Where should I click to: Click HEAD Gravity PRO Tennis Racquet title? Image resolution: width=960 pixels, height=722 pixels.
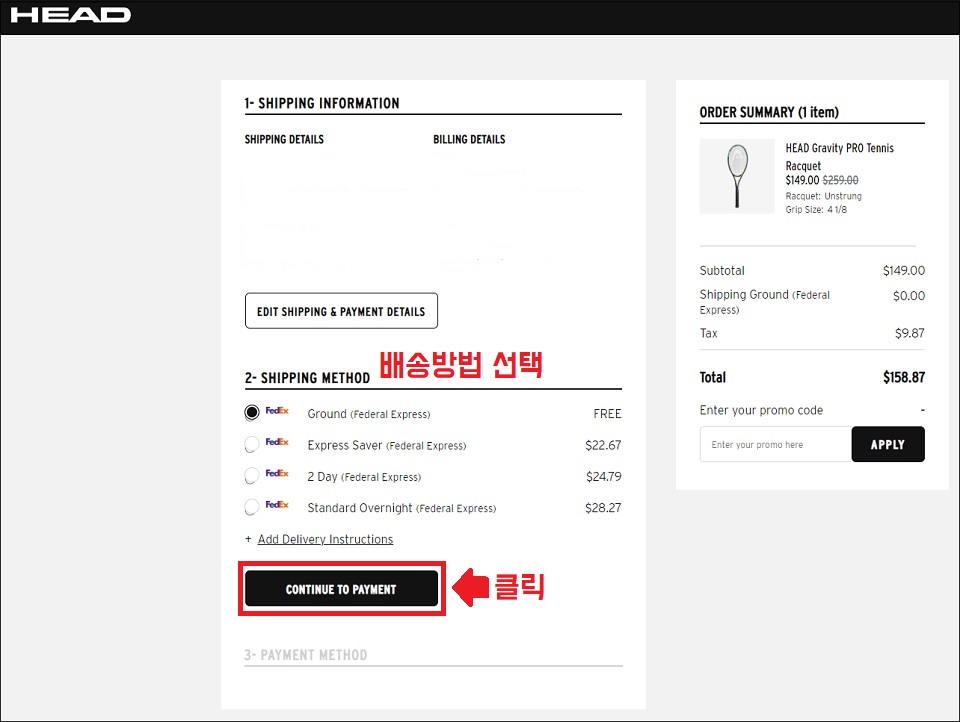(x=839, y=157)
